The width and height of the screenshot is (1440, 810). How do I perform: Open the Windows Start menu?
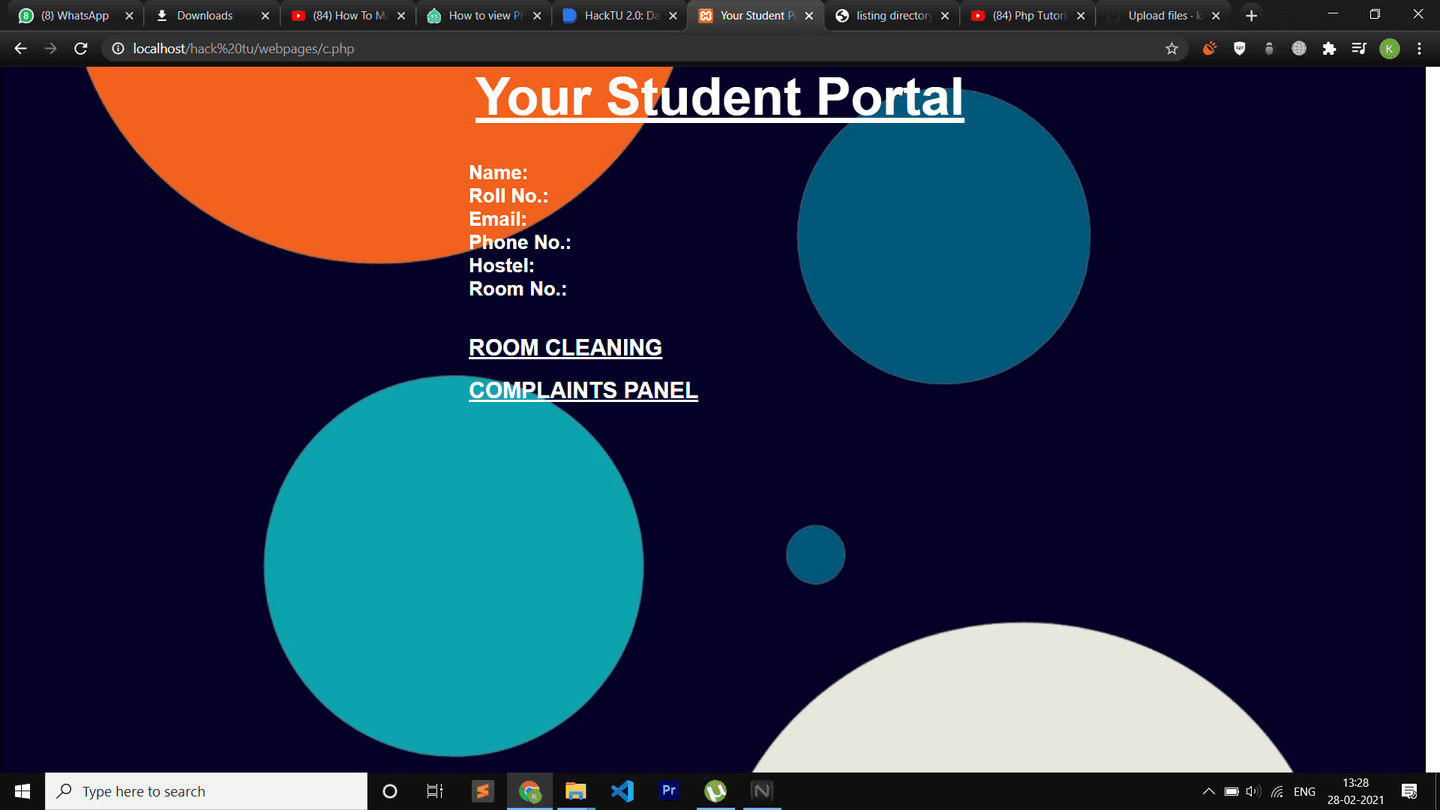click(x=22, y=791)
